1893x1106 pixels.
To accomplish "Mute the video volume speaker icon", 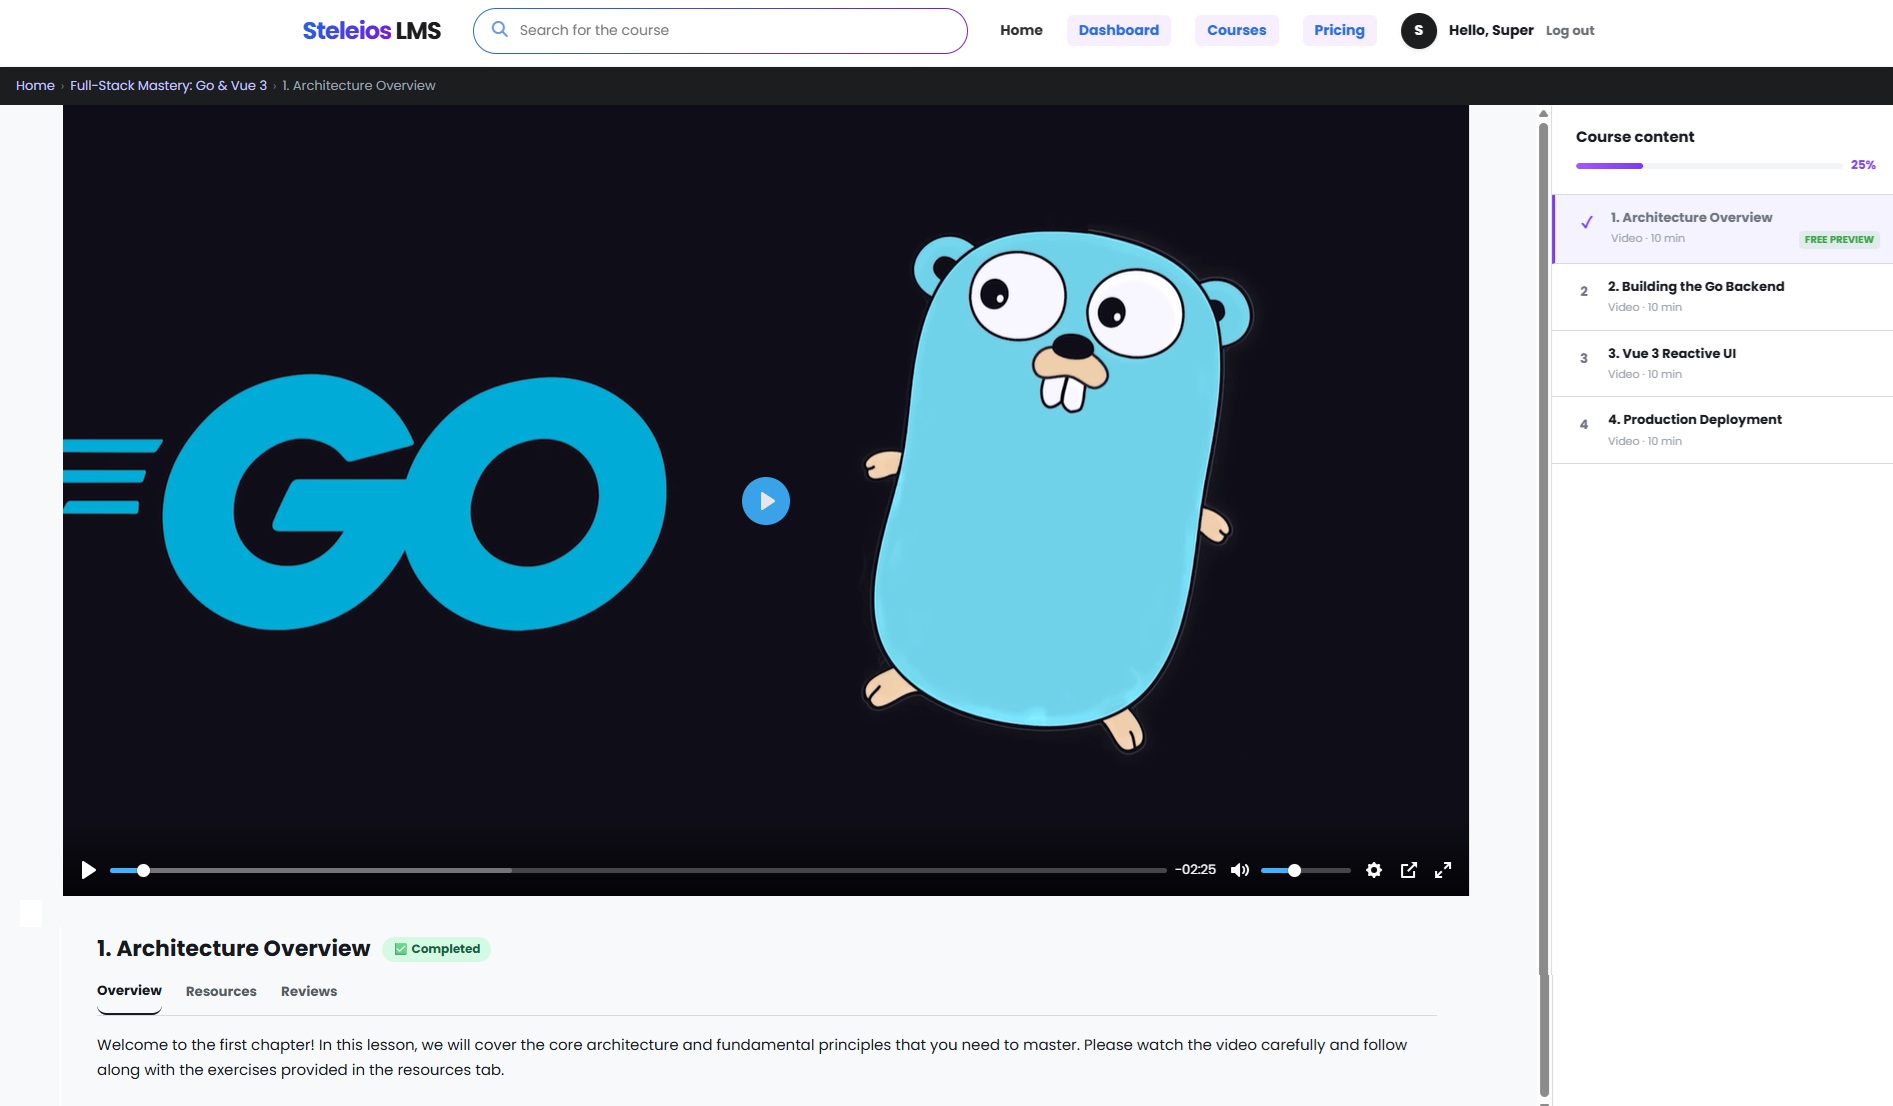I will click(1240, 870).
